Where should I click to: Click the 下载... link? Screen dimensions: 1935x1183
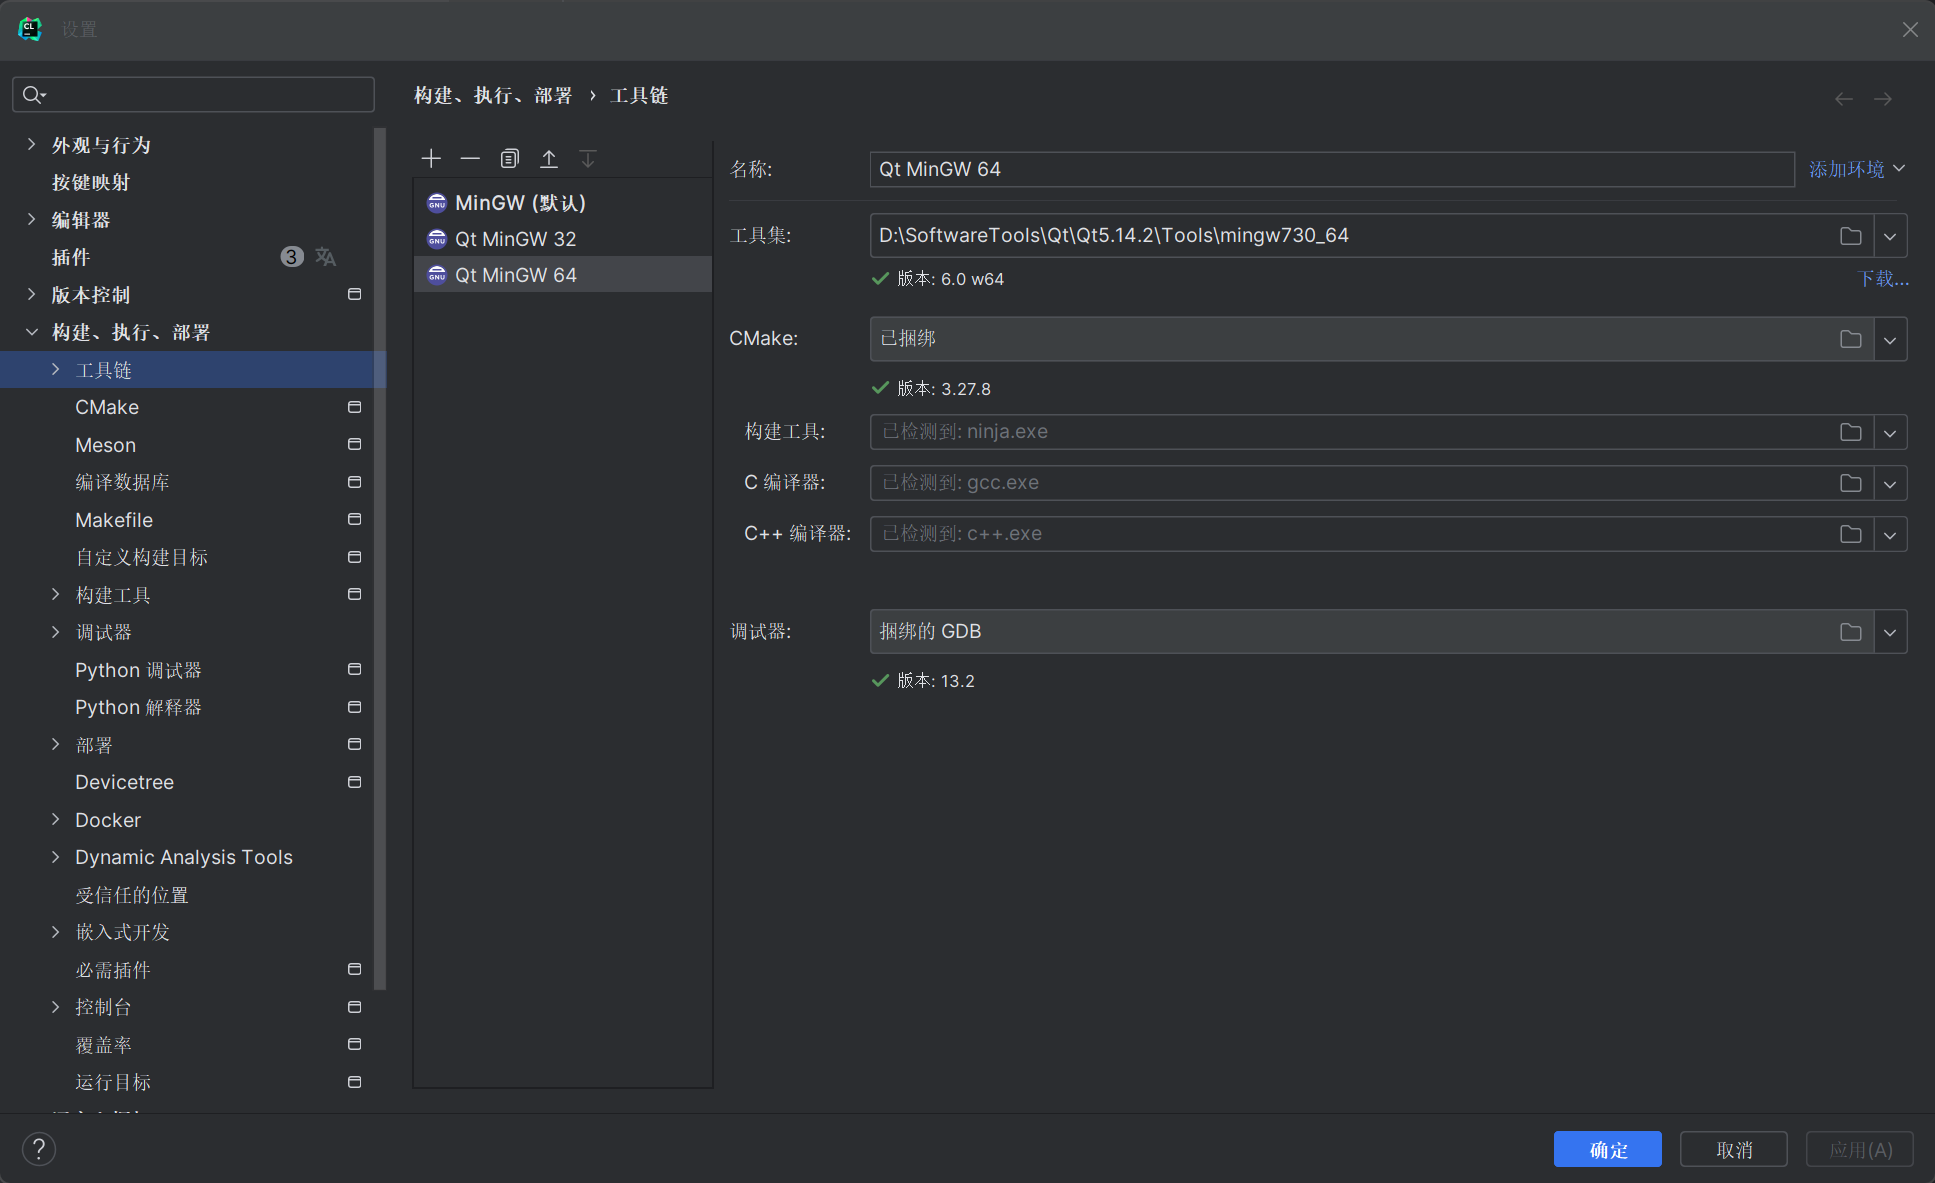point(1883,279)
